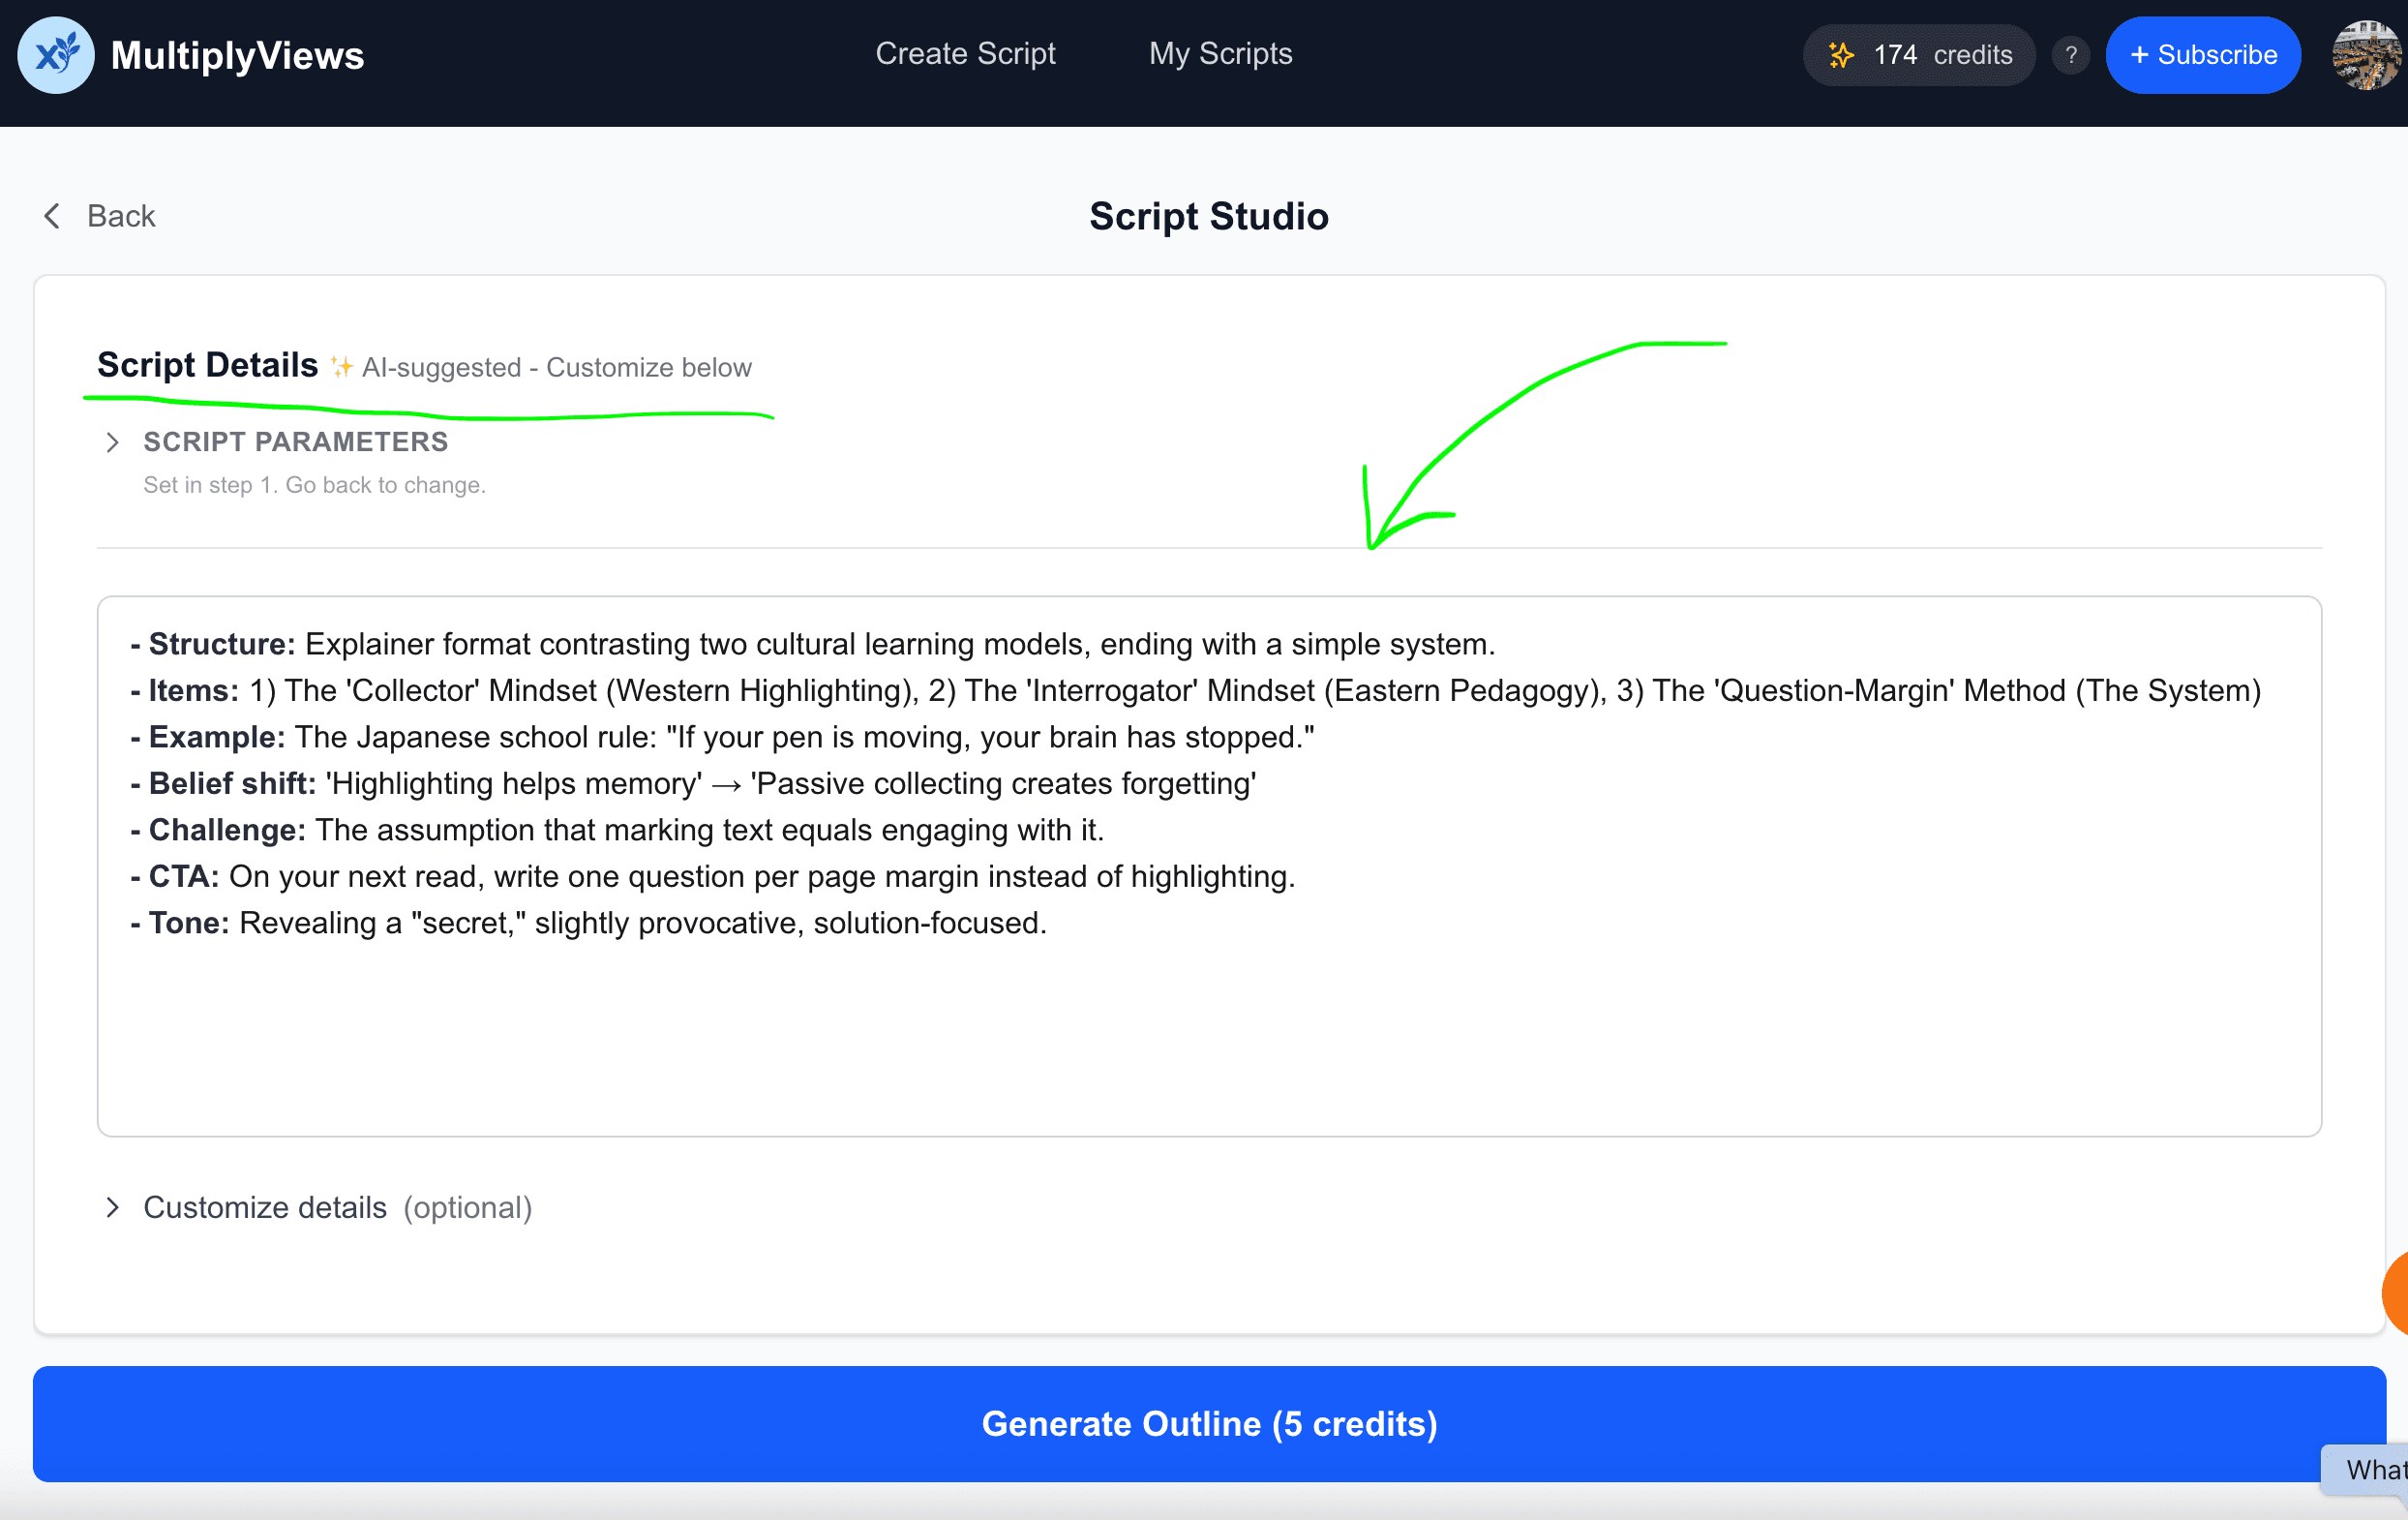Click the MultiplyViews logo icon
Viewport: 2408px width, 1520px height.
(x=56, y=55)
